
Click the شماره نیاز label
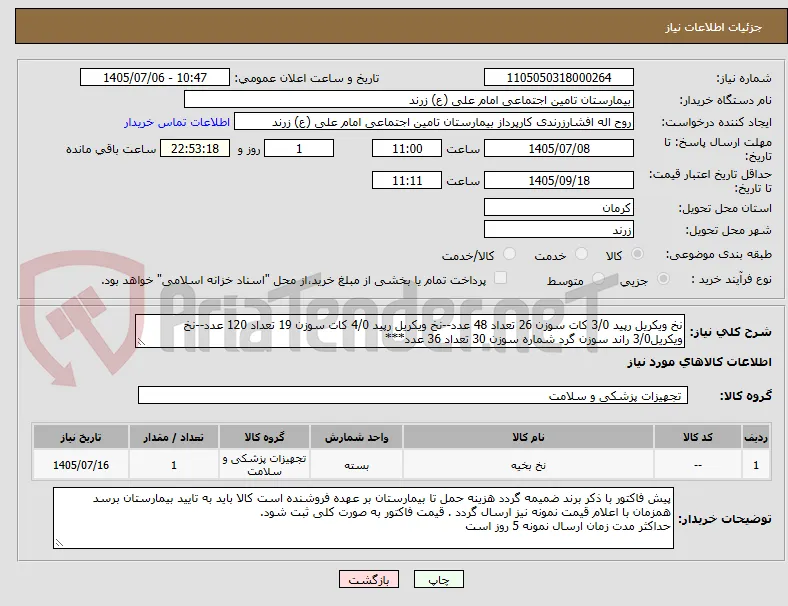tap(744, 78)
